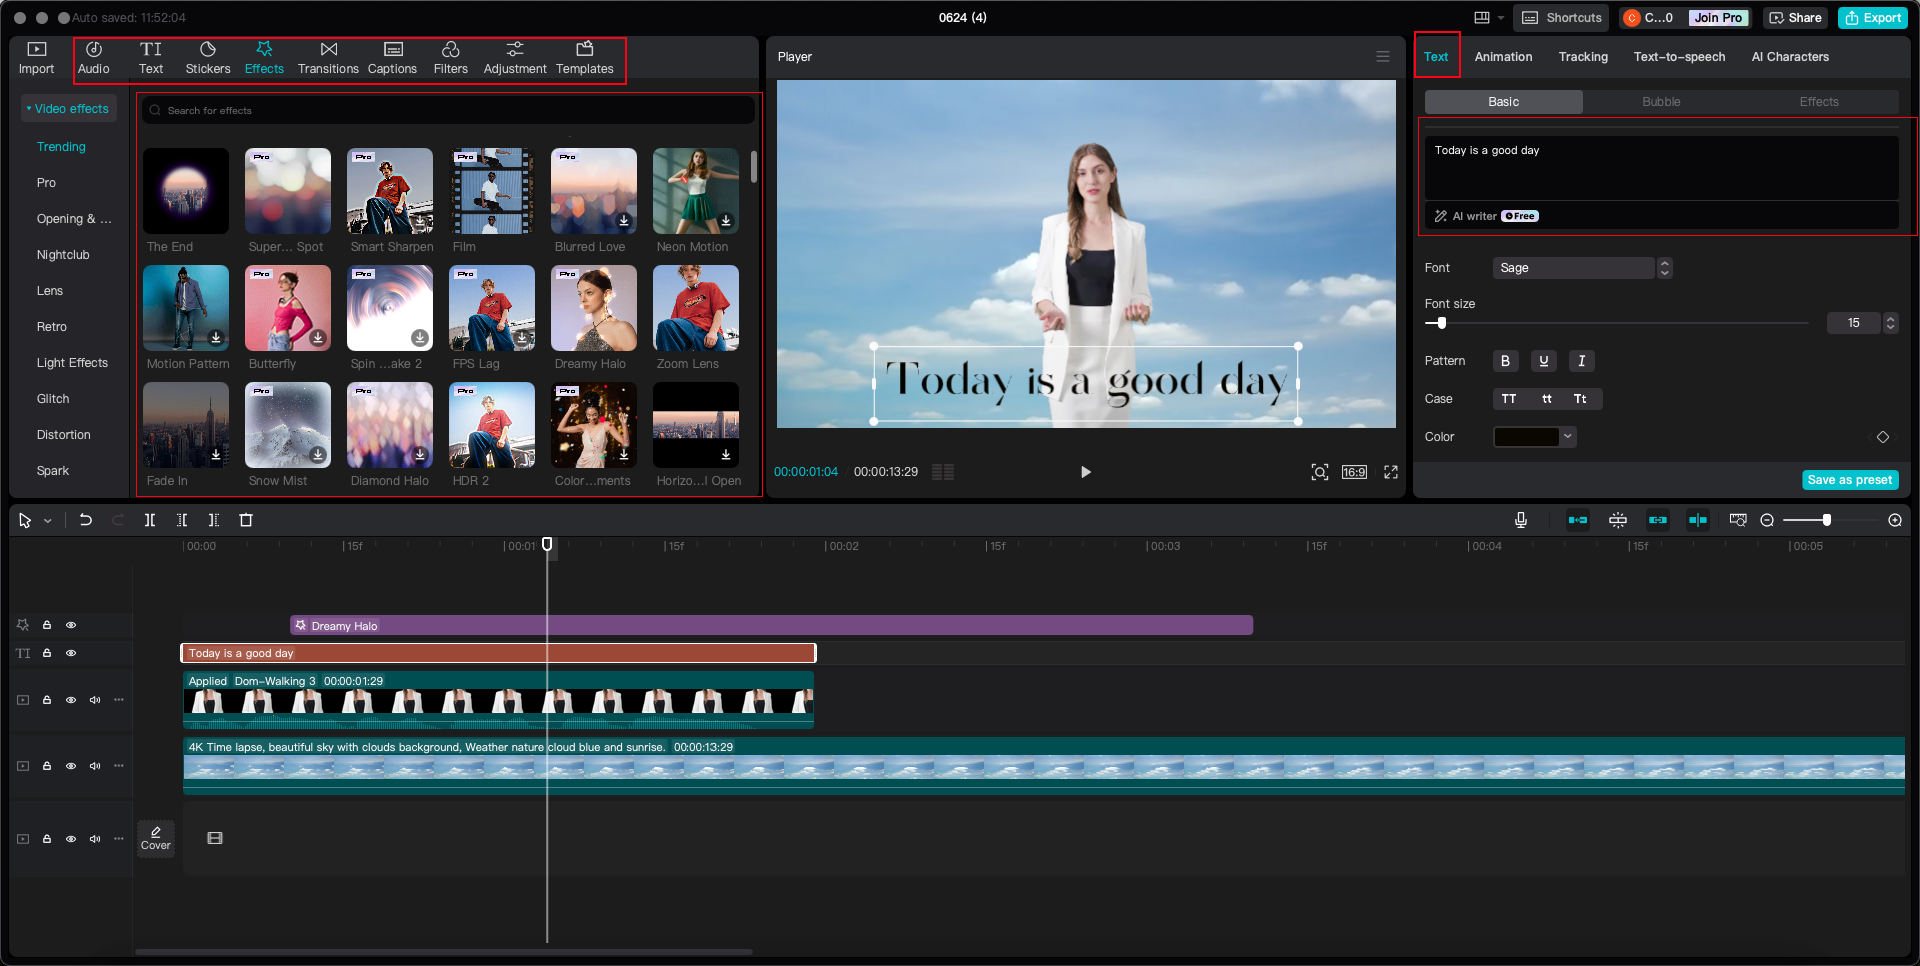The image size is (1920, 966).
Task: Start voiceover recording with microphone icon
Action: point(1520,520)
